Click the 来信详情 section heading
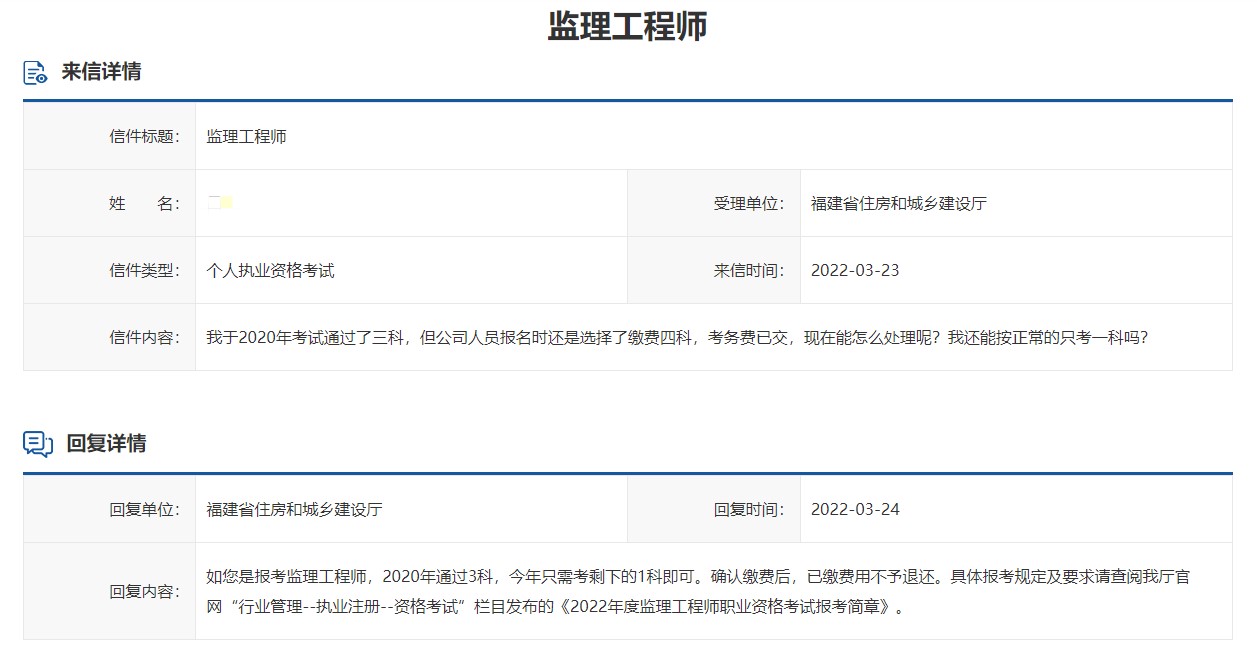The height and width of the screenshot is (656, 1257). tap(98, 71)
